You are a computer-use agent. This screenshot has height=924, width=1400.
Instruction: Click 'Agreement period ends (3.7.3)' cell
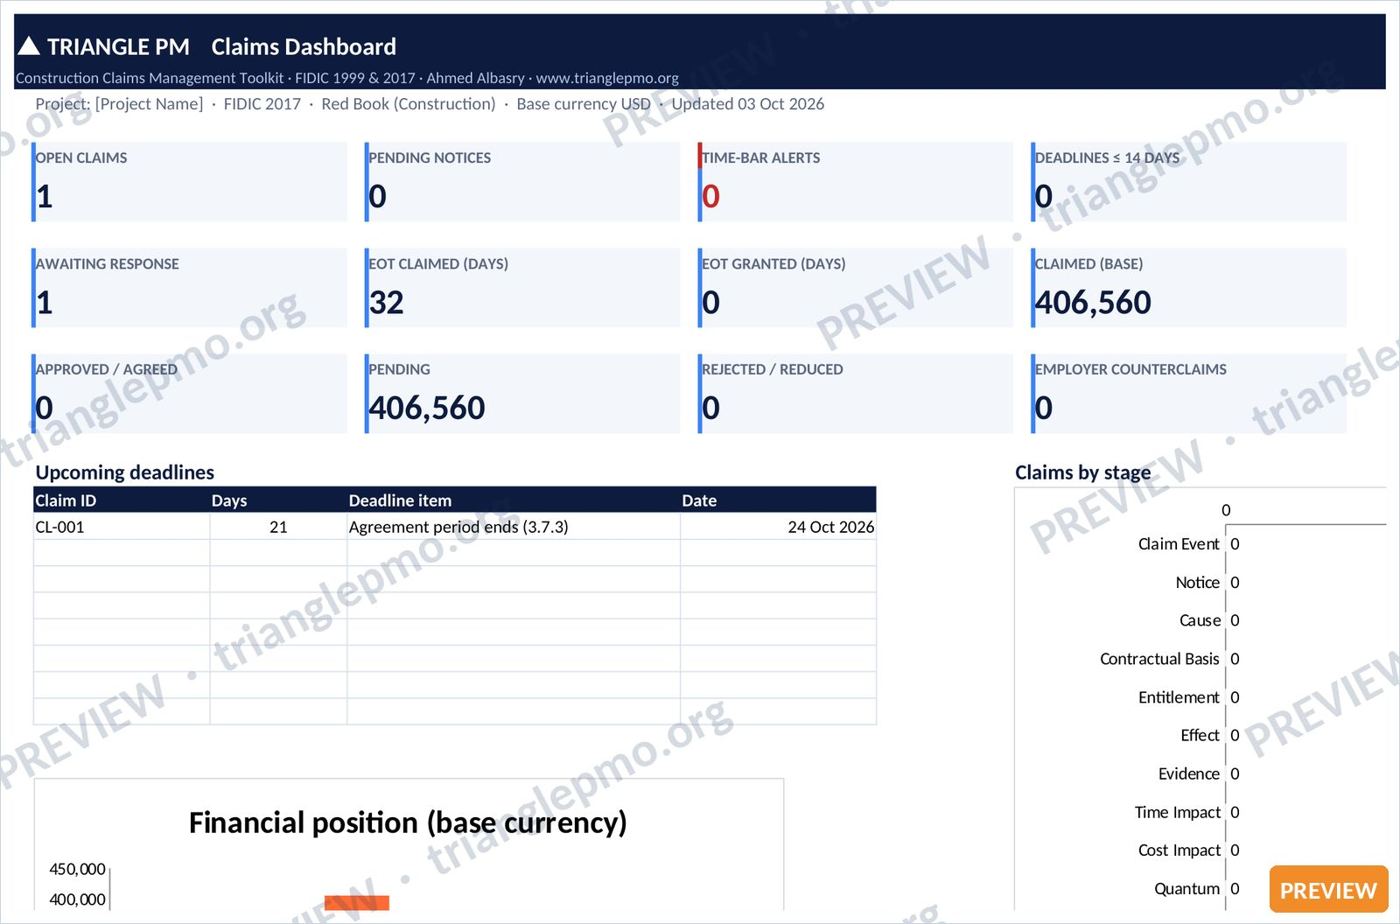click(513, 526)
